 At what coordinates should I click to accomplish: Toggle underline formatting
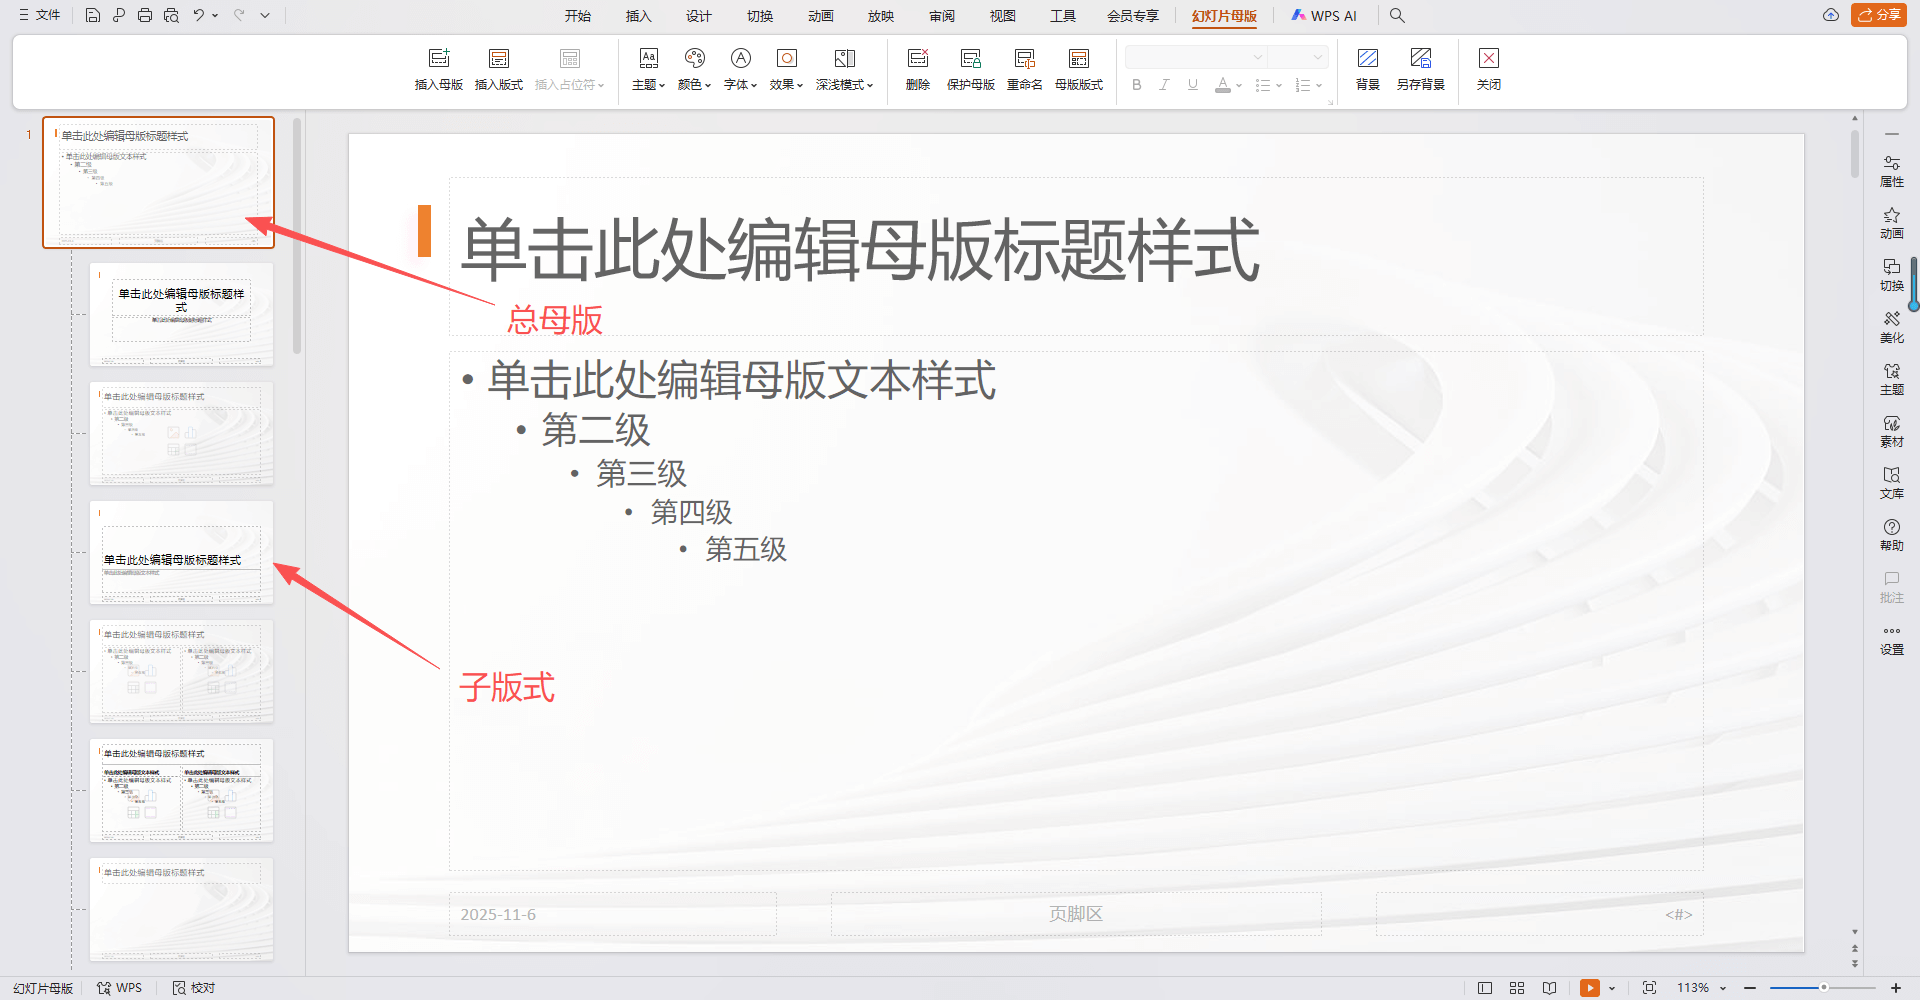pyautogui.click(x=1192, y=85)
